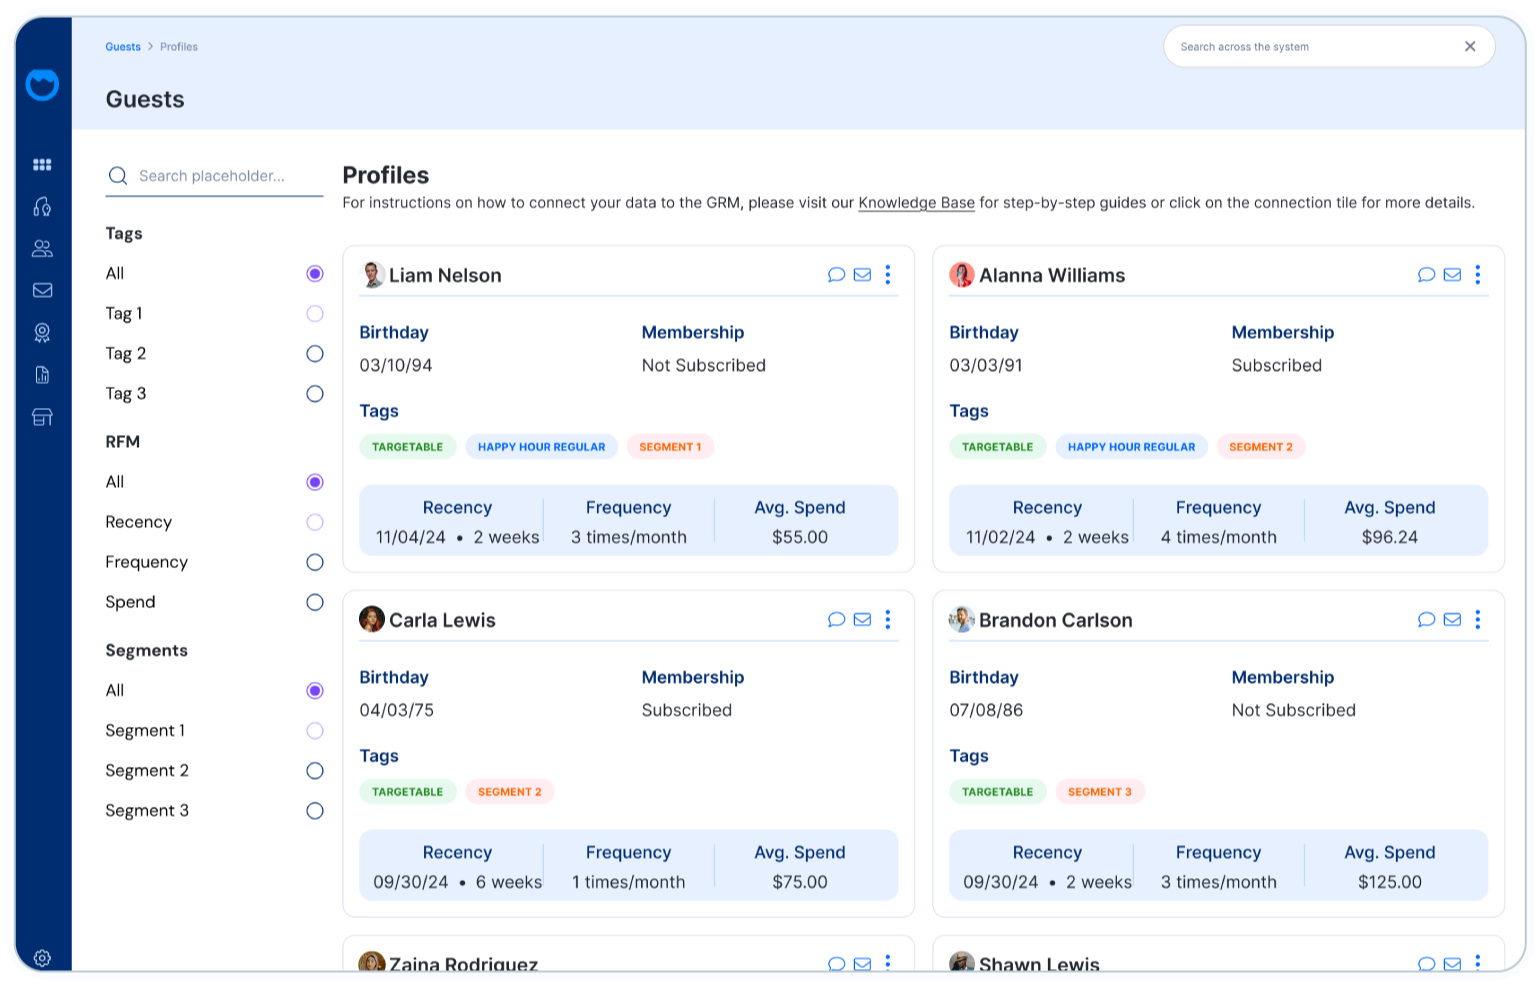Click Alanna Williams profile avatar
This screenshot has width=1538, height=985.
[961, 275]
